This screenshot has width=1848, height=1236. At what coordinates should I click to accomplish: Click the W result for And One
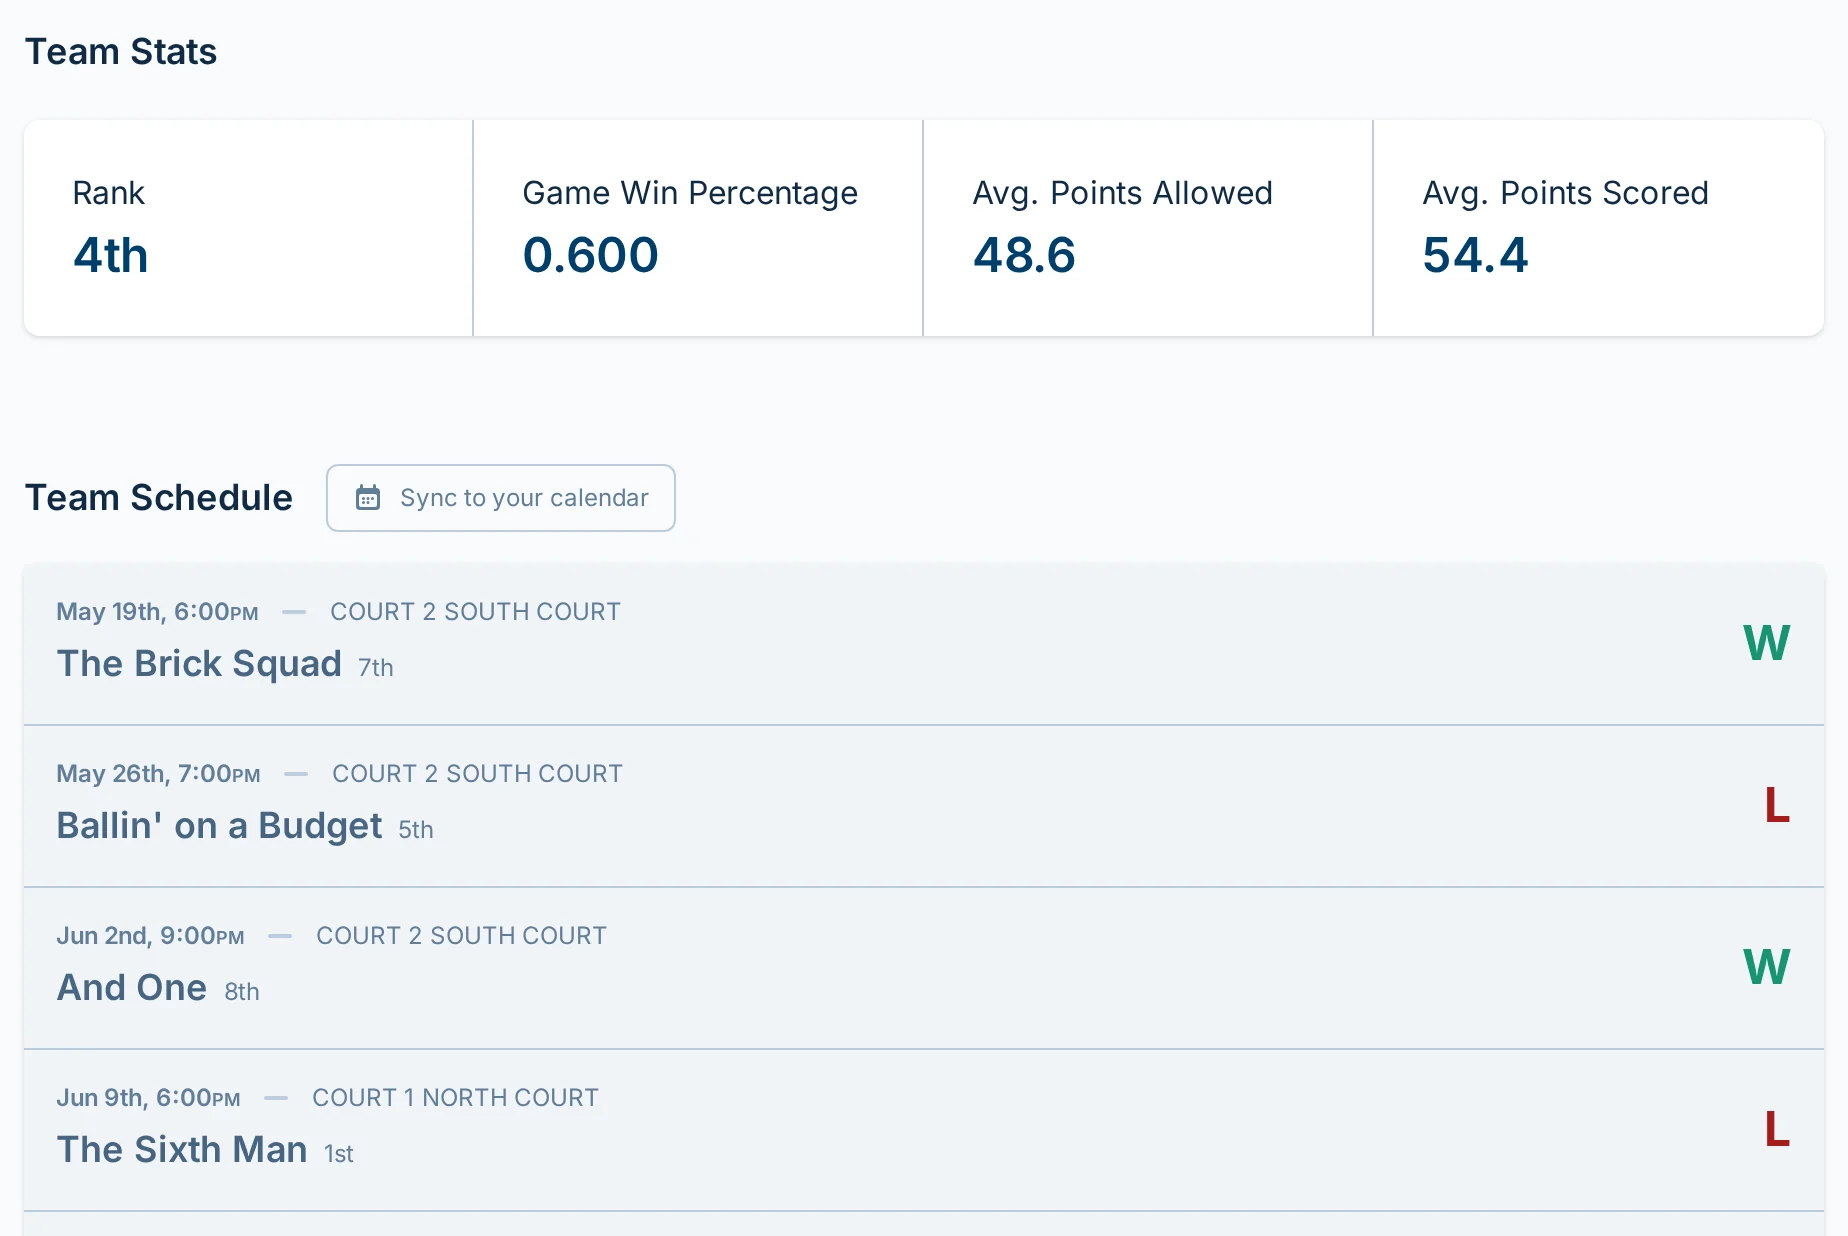pos(1766,967)
